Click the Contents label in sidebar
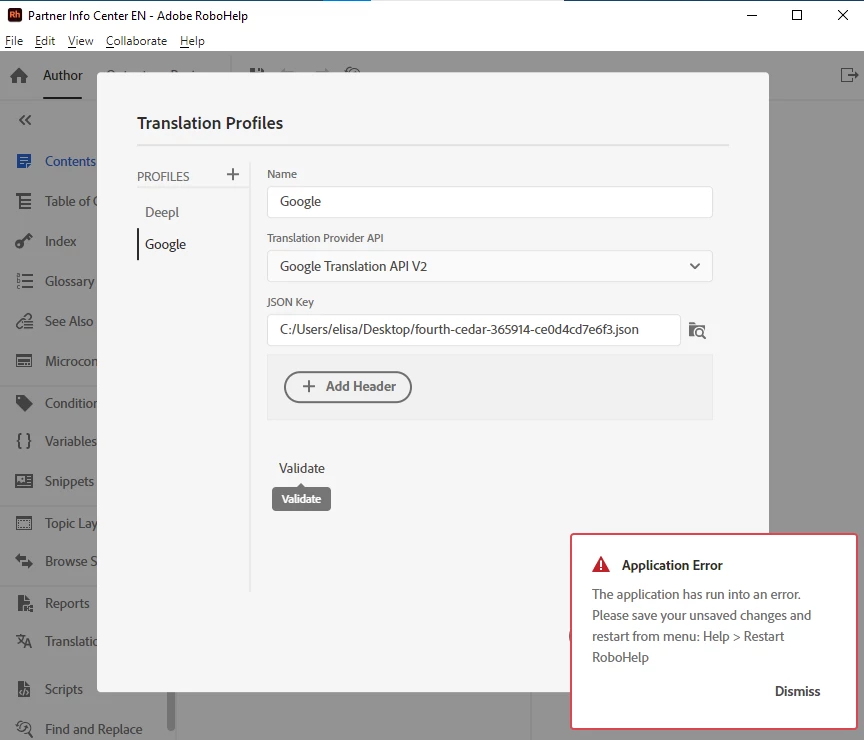864x740 pixels. coord(70,161)
